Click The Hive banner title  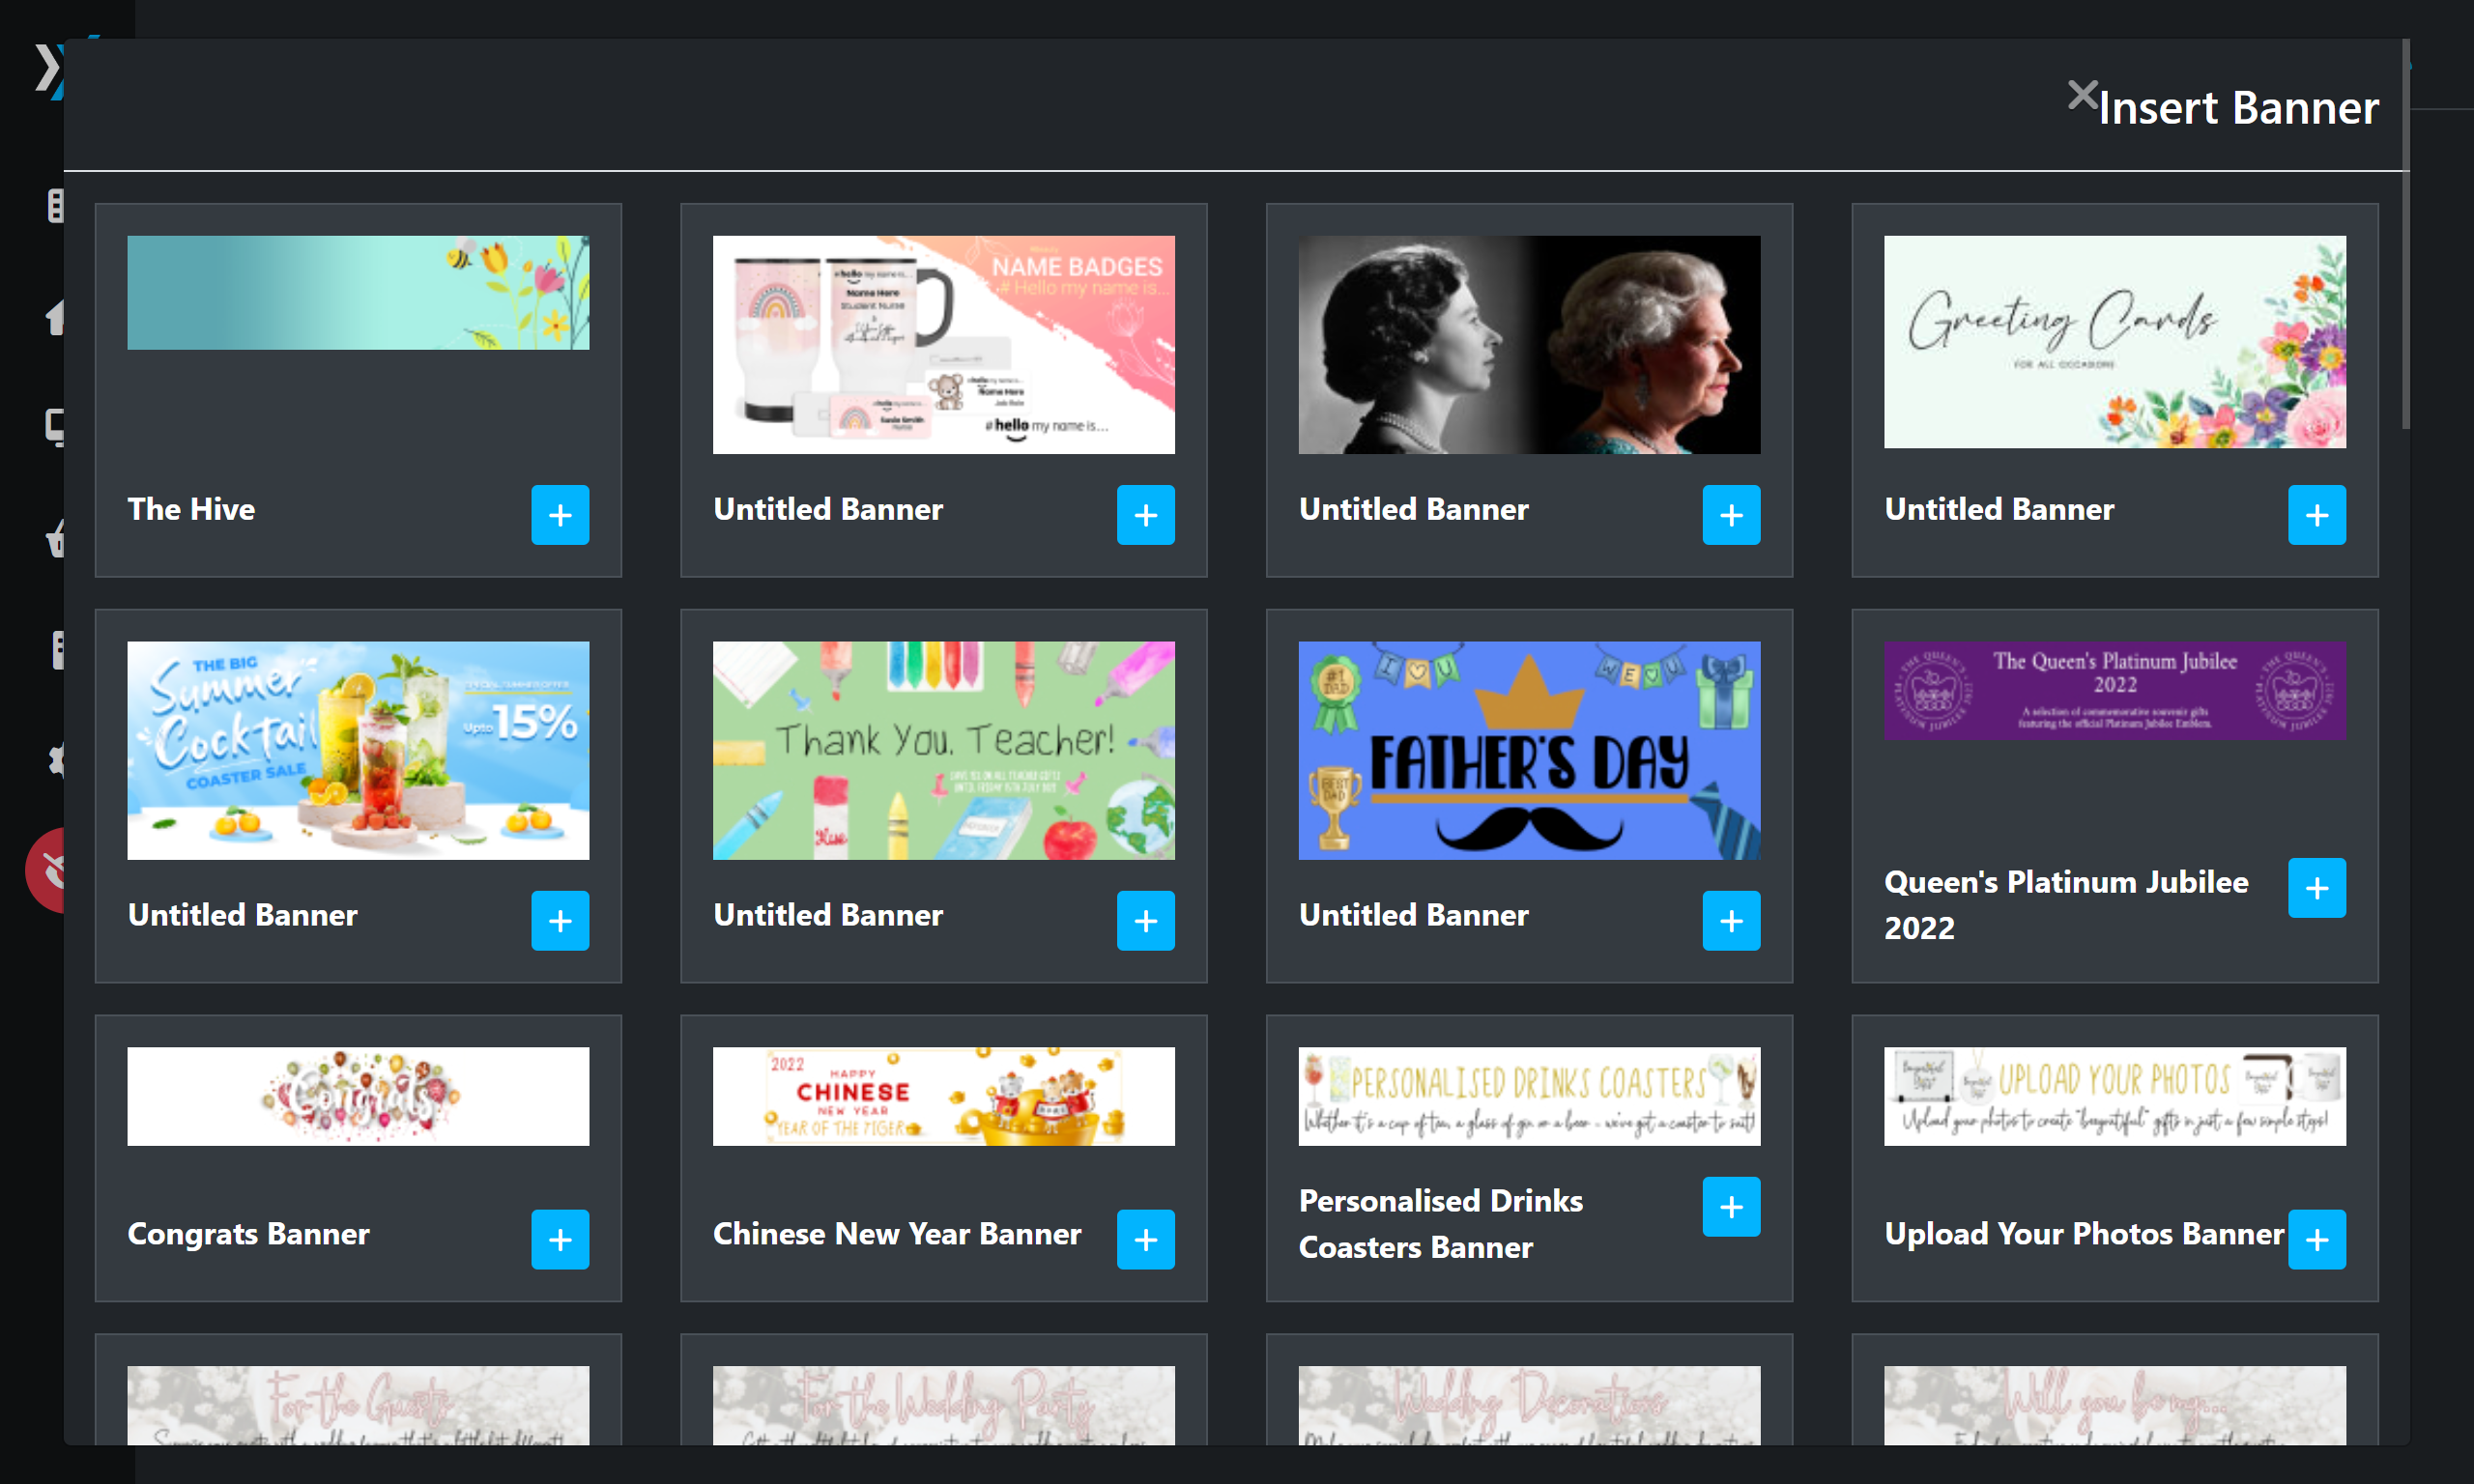(191, 509)
